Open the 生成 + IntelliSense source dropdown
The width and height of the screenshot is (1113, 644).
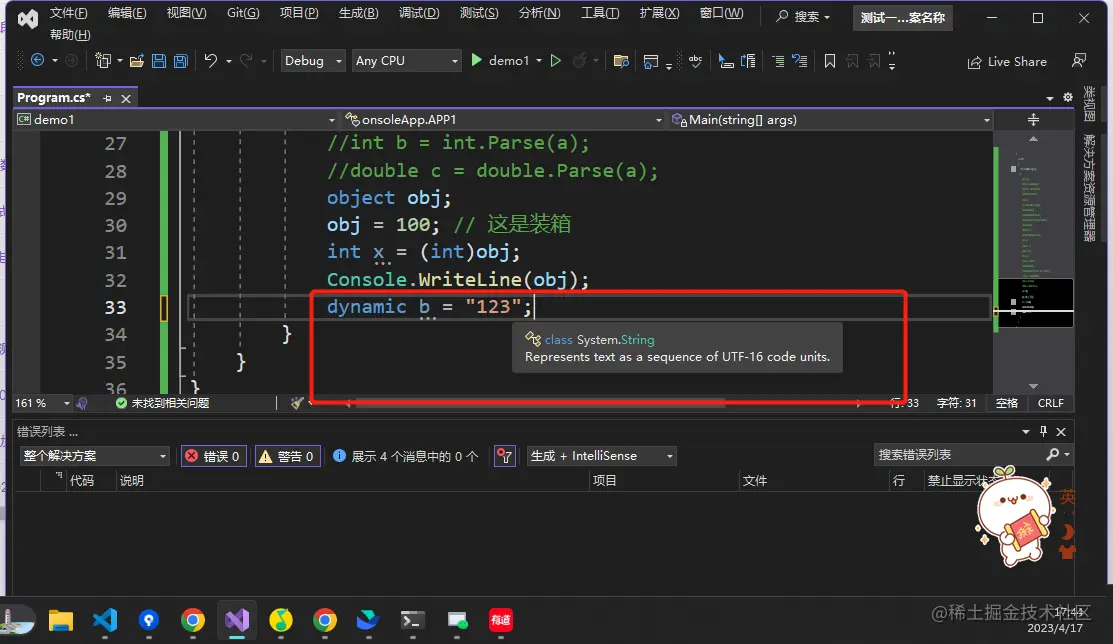601,456
